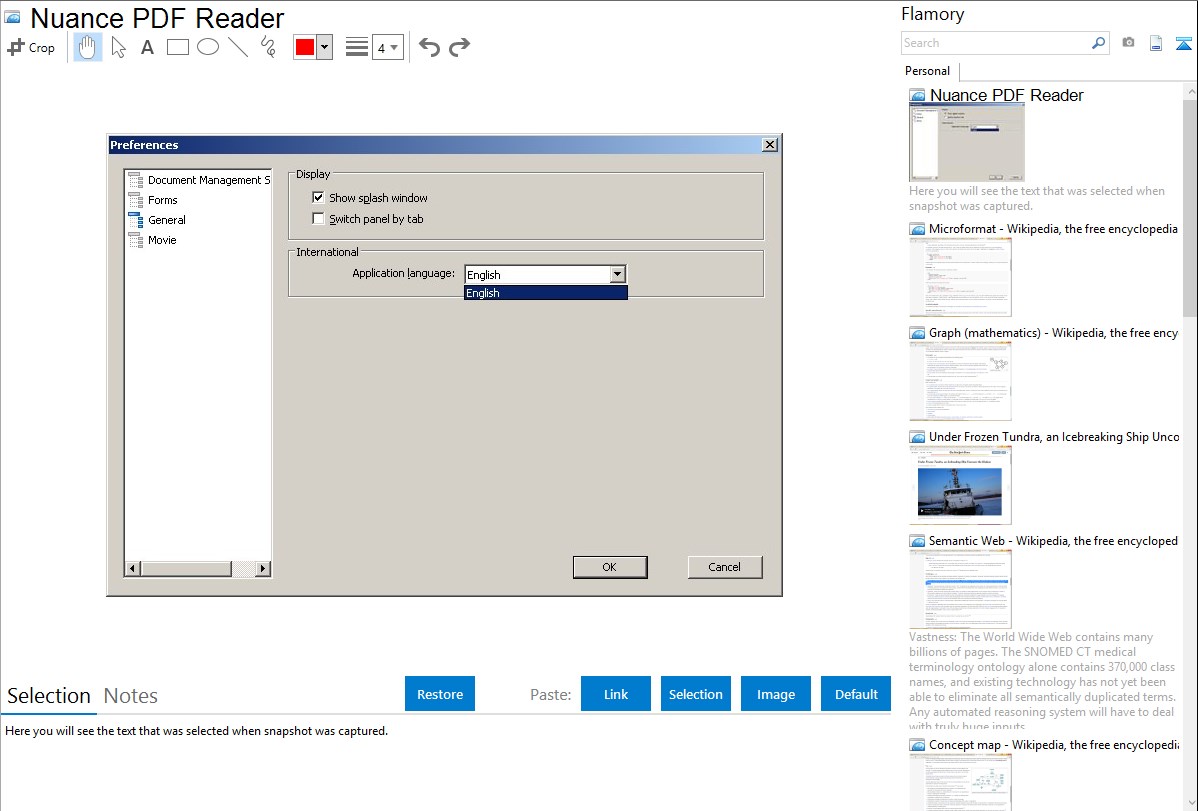Click the line thickness icon

pyautogui.click(x=356, y=47)
